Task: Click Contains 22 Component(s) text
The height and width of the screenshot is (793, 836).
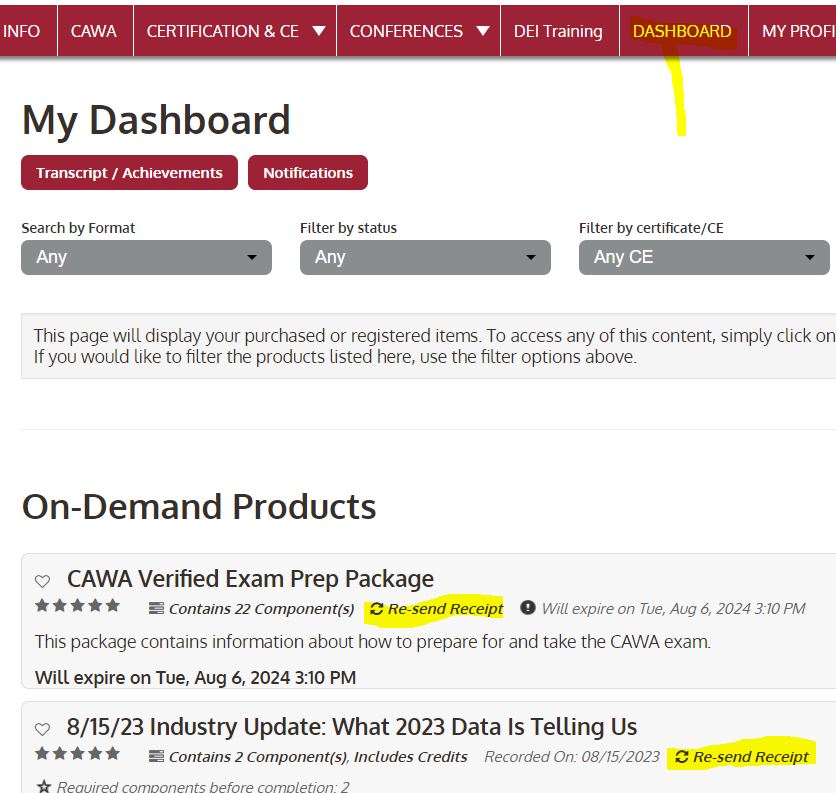Action: coord(261,608)
